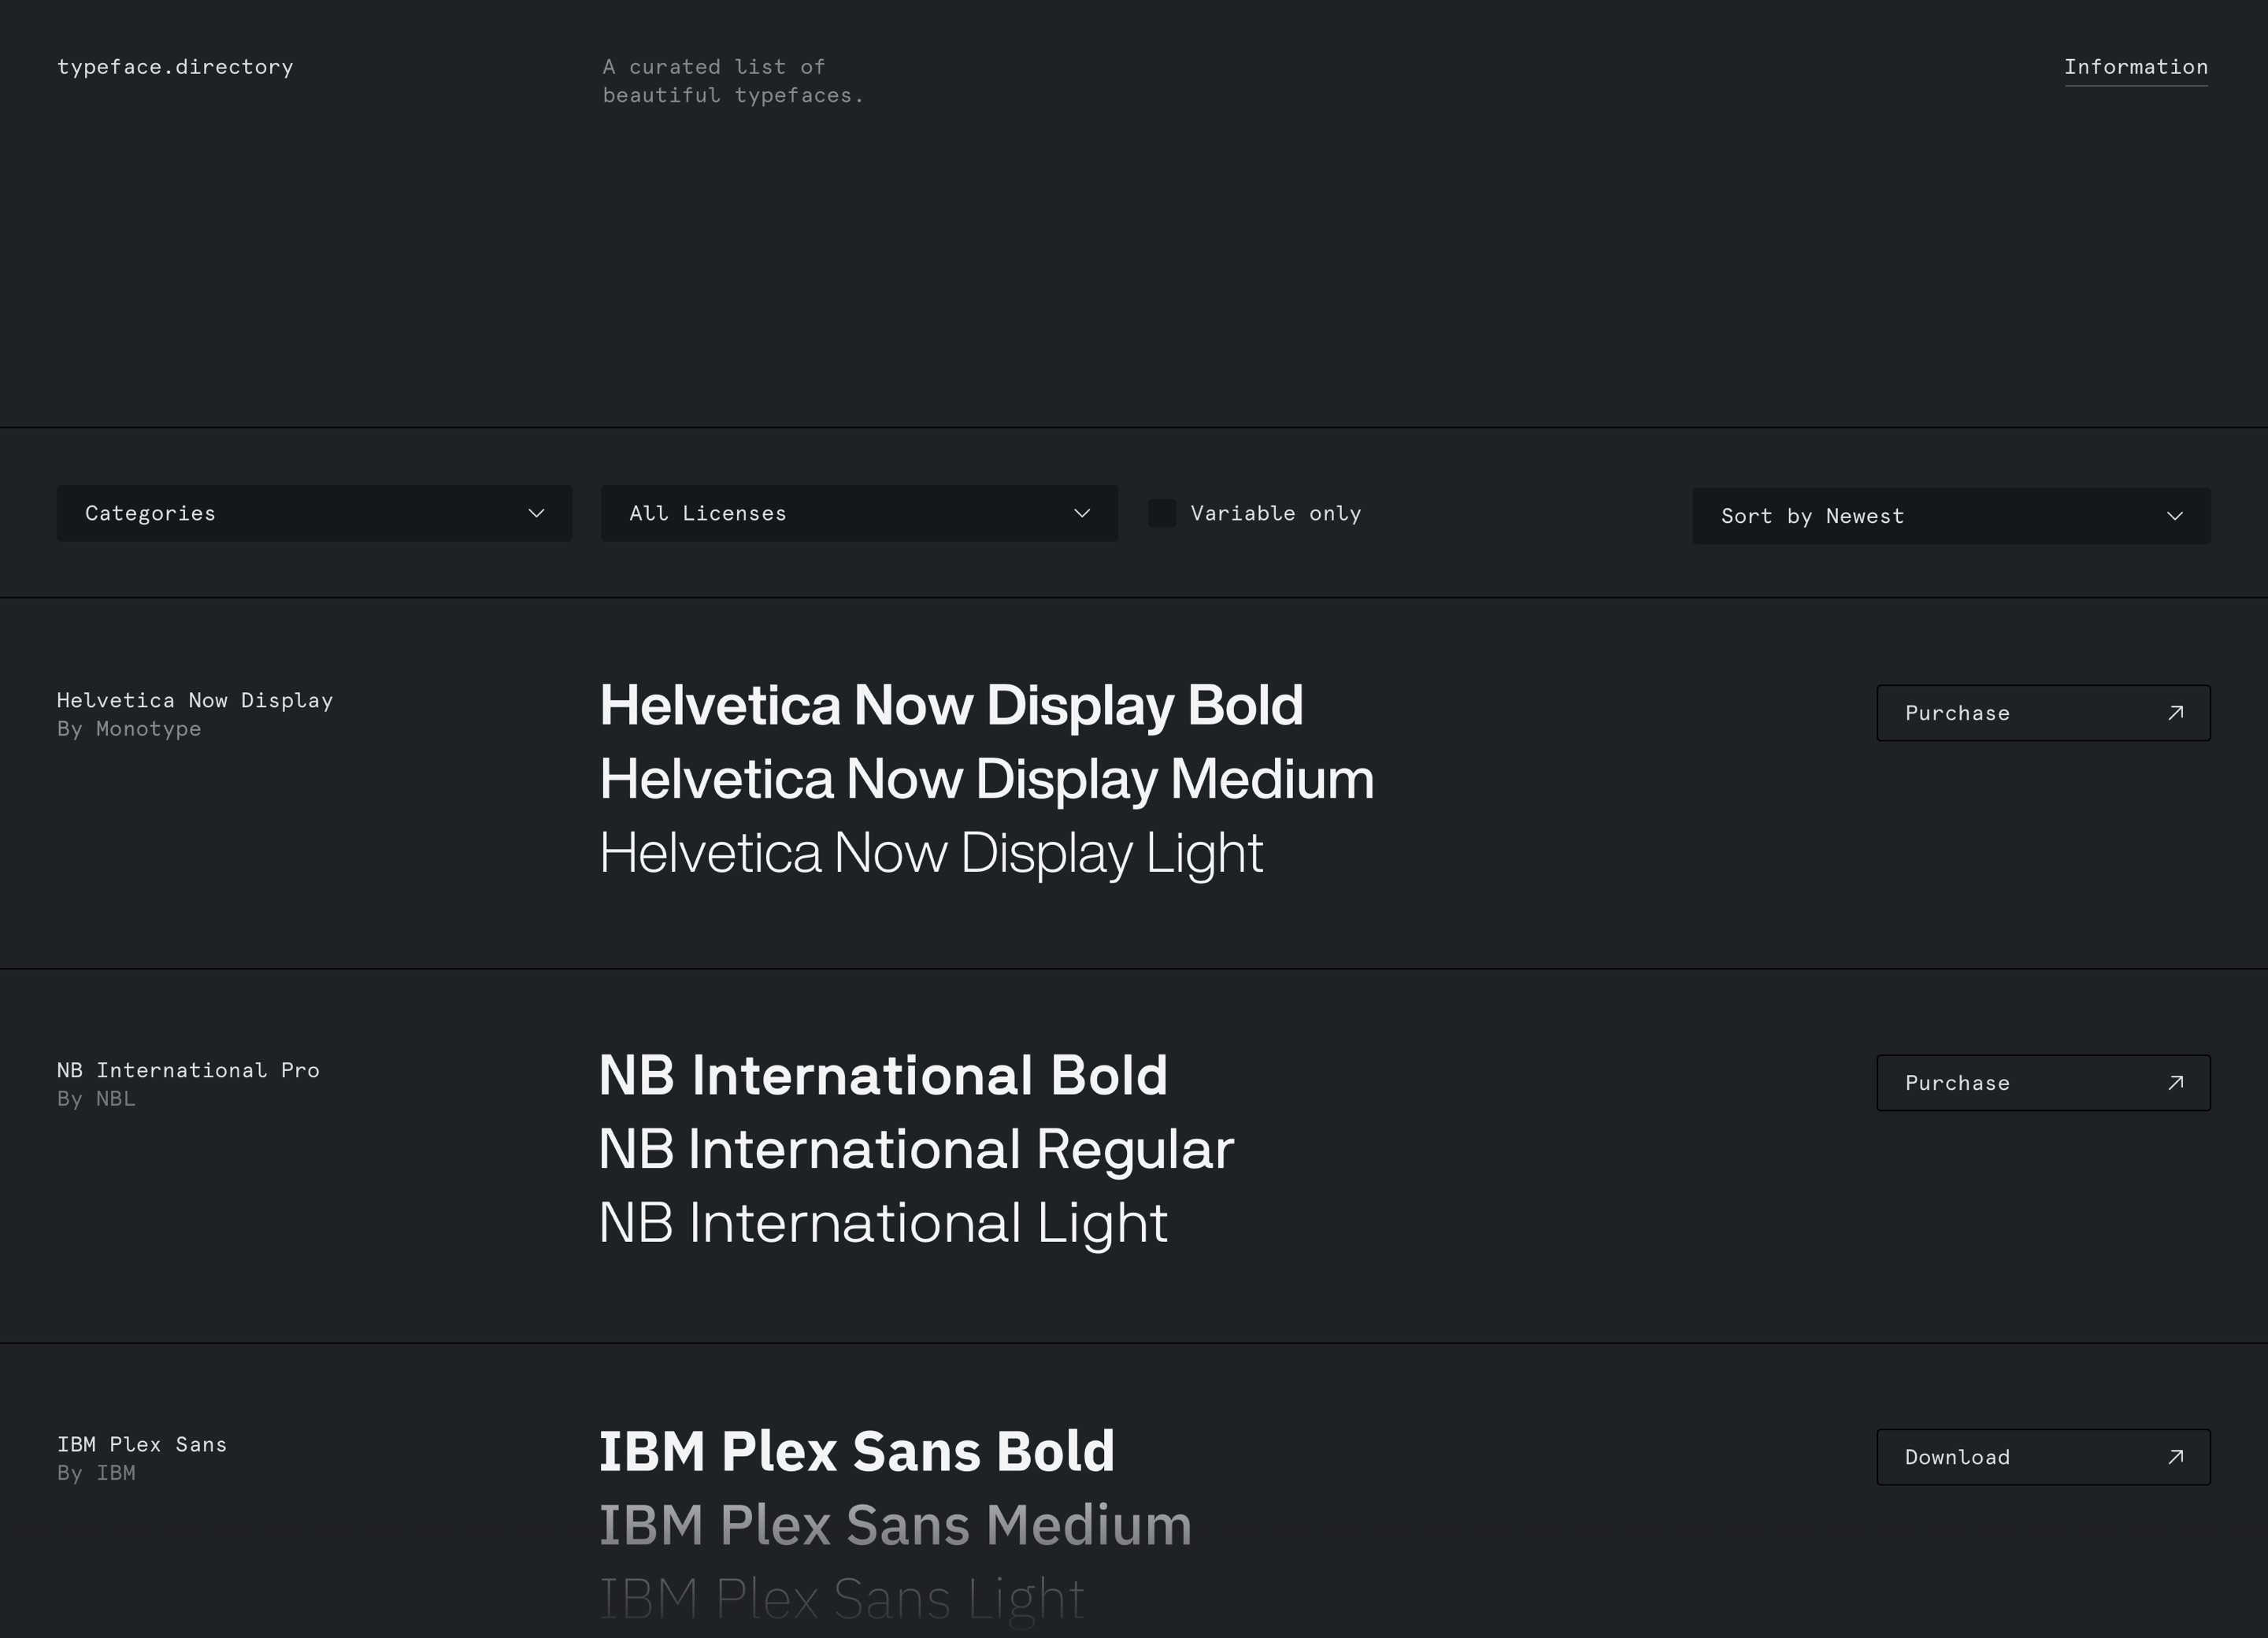Go to typeface.directory home logo
This screenshot has width=2268, height=1638.
[175, 67]
